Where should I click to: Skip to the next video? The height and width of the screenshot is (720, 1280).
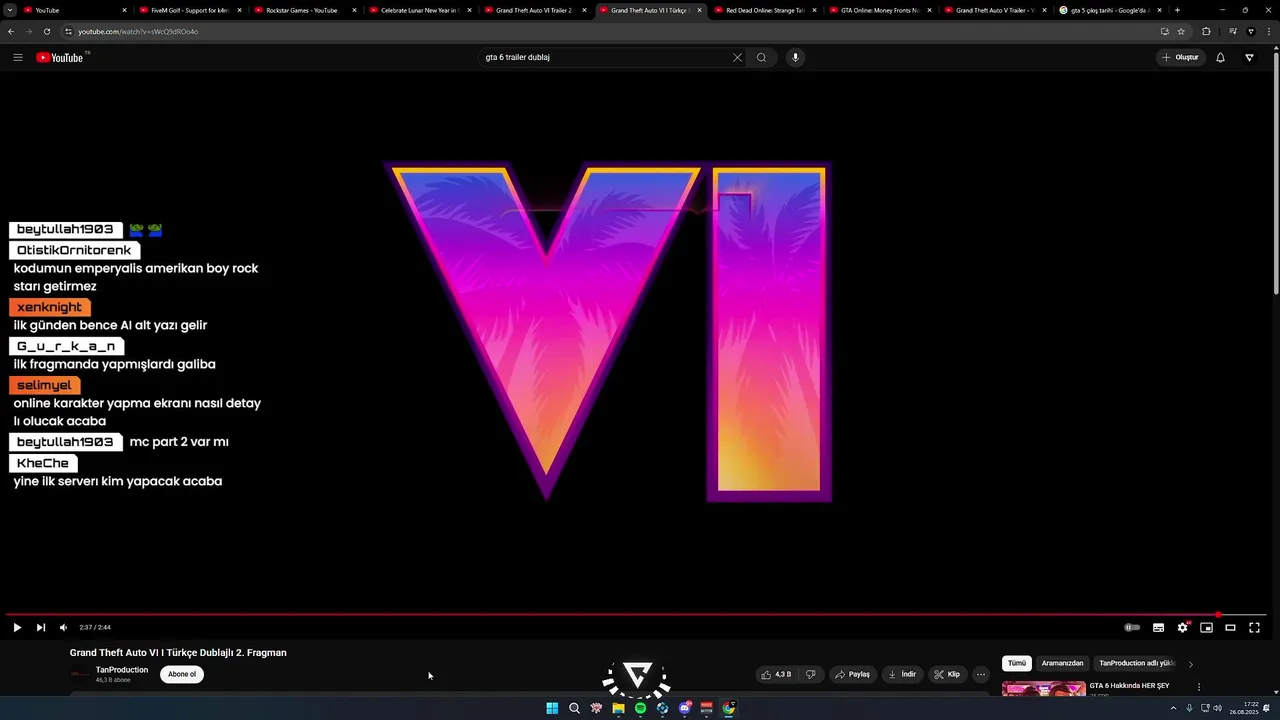tap(41, 627)
